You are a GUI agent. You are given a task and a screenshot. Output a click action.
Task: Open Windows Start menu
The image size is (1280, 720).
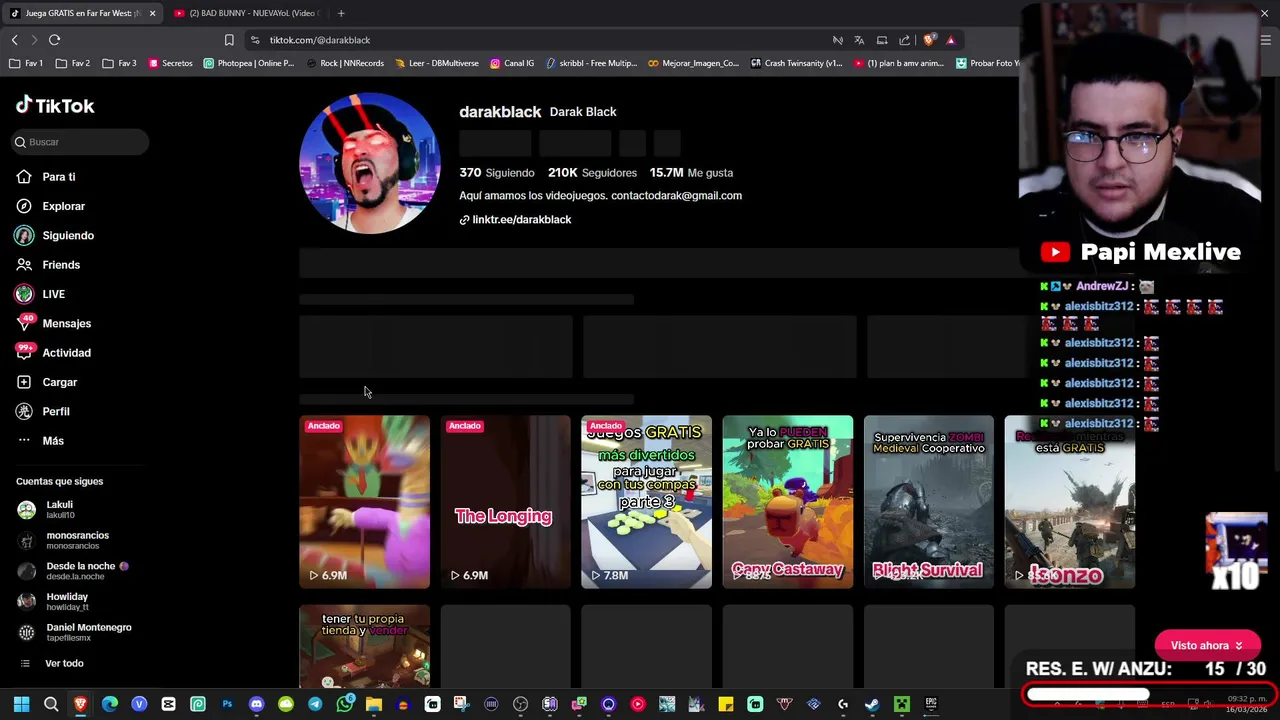pyautogui.click(x=21, y=704)
